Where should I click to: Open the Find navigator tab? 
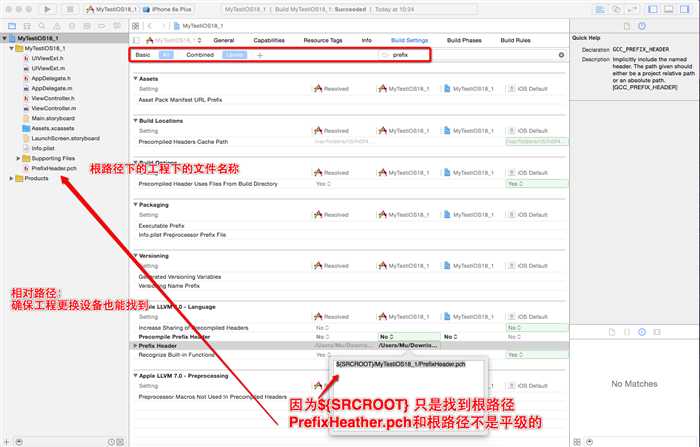42,26
